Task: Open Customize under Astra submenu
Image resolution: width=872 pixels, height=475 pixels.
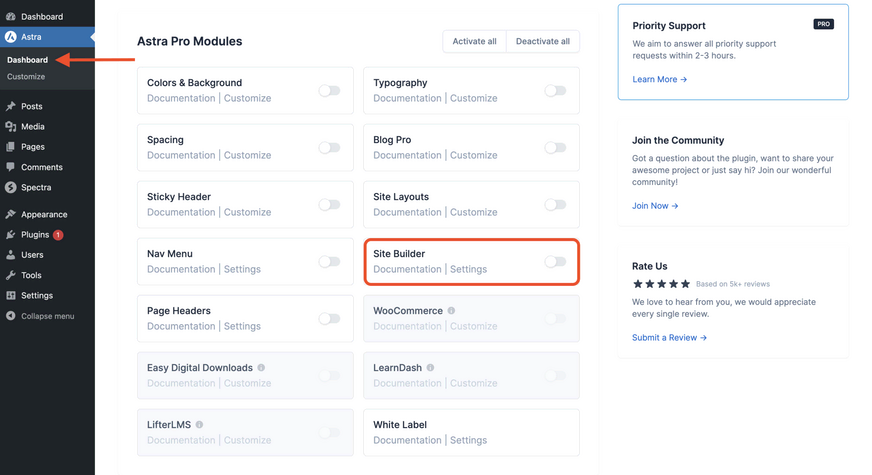Action: (26, 76)
